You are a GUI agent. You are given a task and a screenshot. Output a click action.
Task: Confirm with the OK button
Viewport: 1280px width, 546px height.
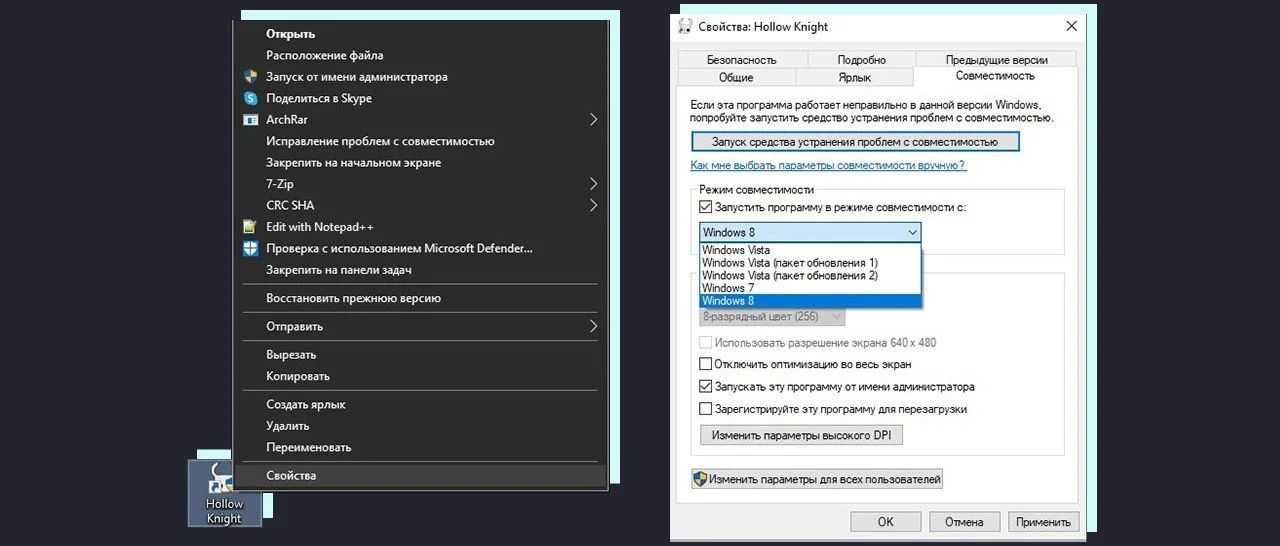(885, 522)
